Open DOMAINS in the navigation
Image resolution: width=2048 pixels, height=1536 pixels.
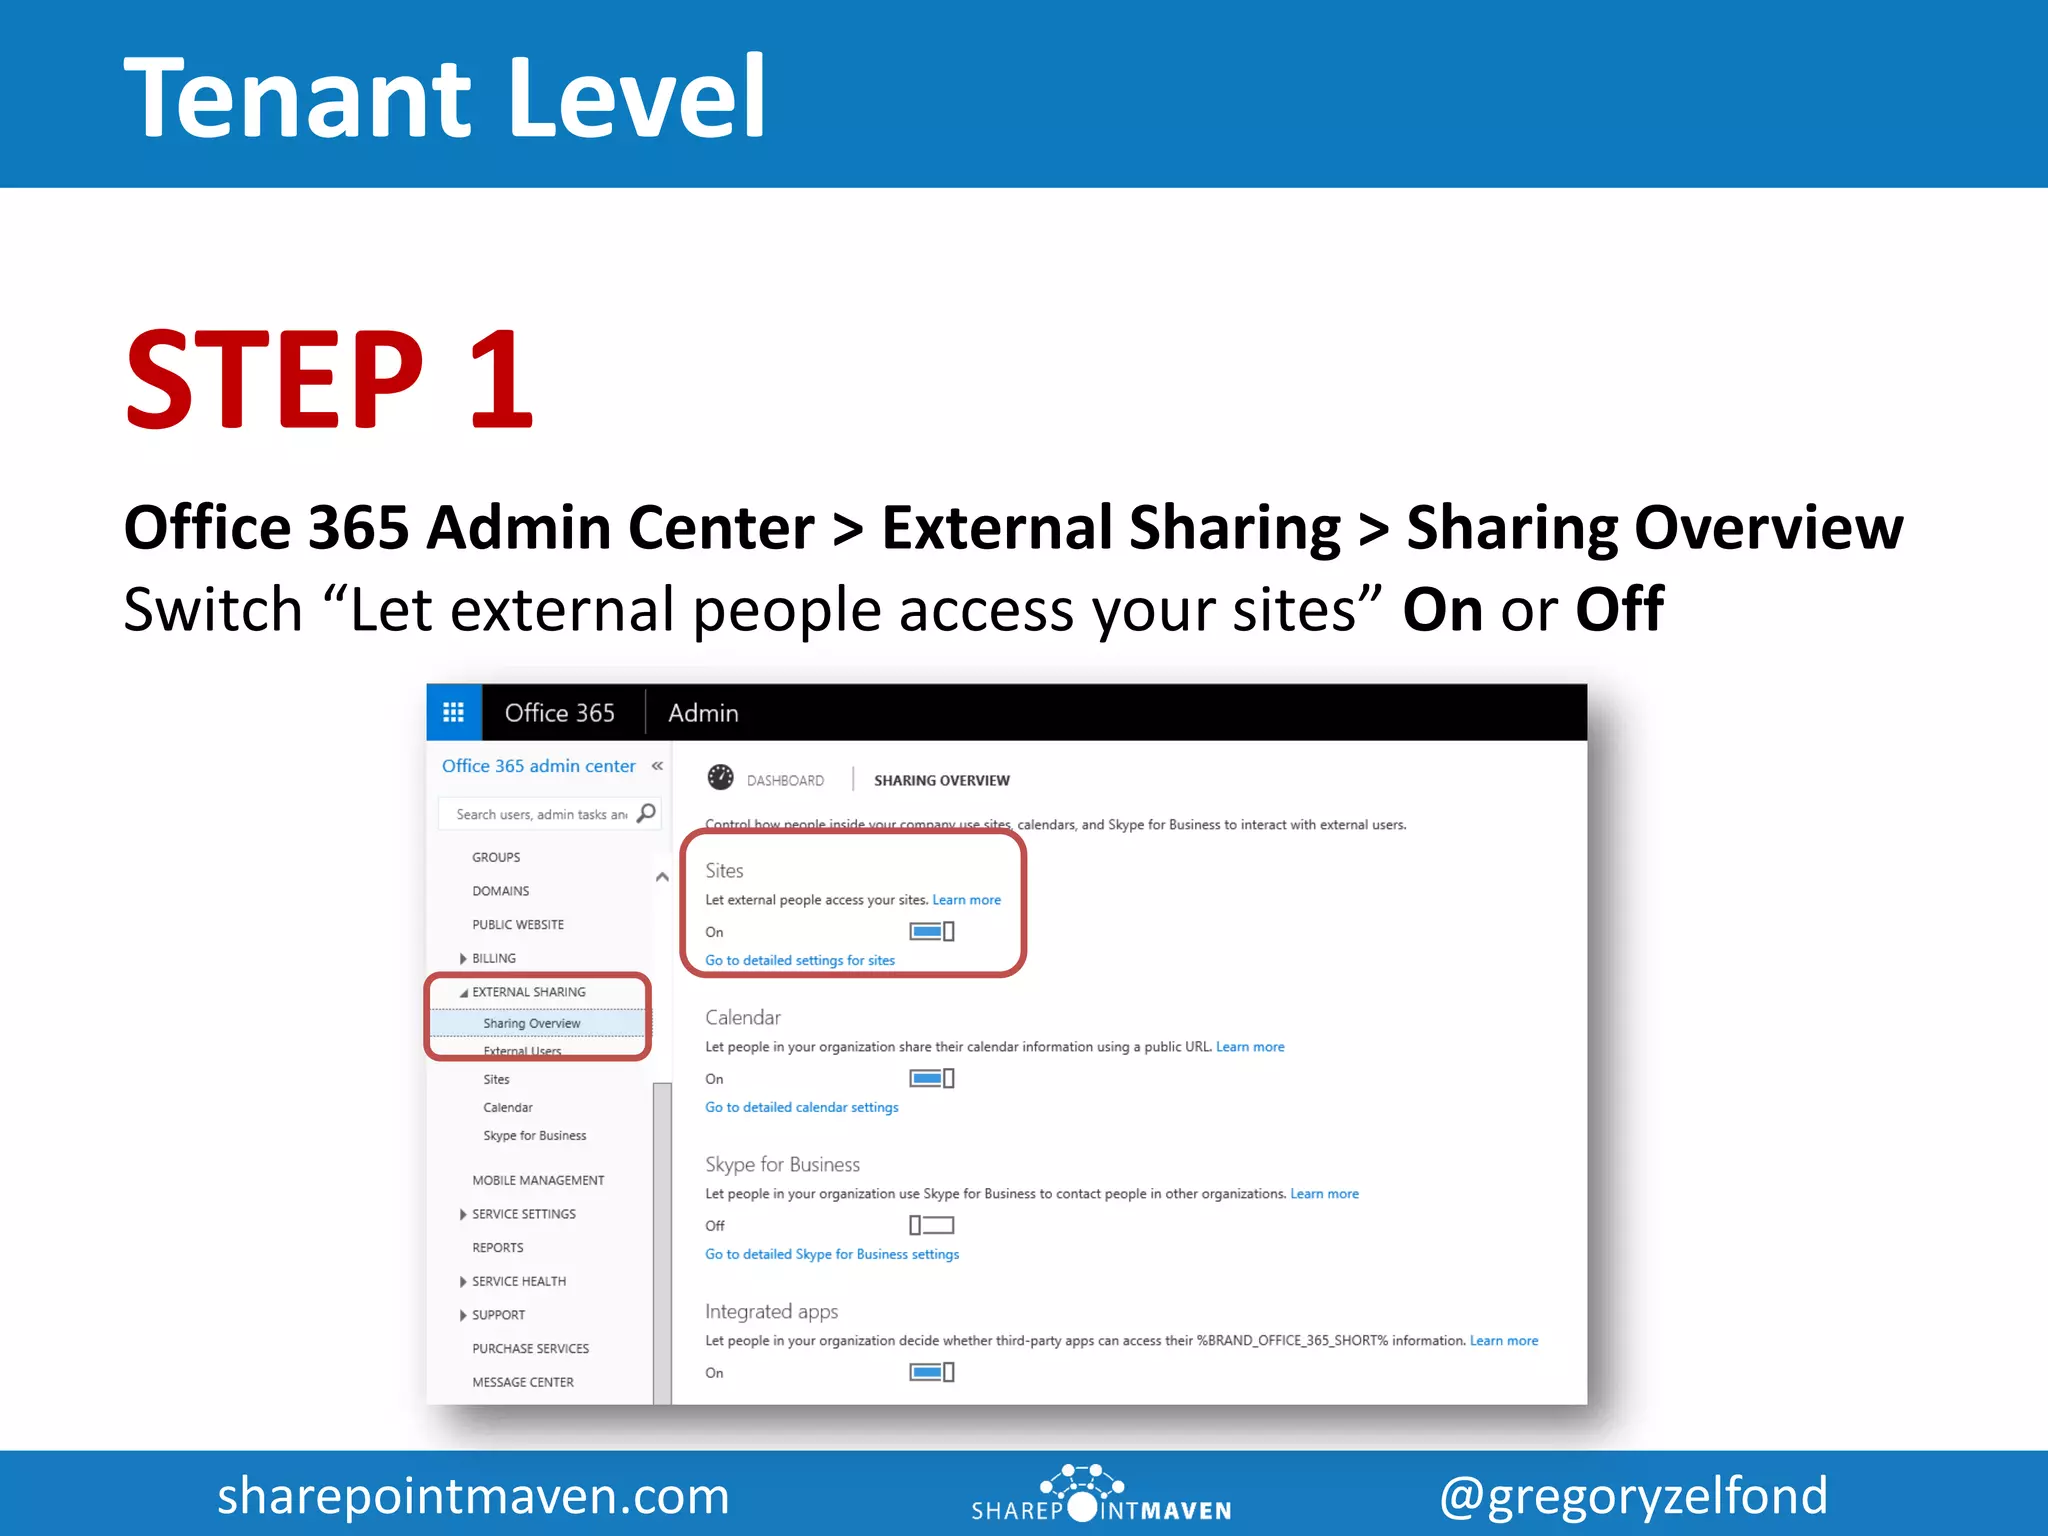point(501,891)
